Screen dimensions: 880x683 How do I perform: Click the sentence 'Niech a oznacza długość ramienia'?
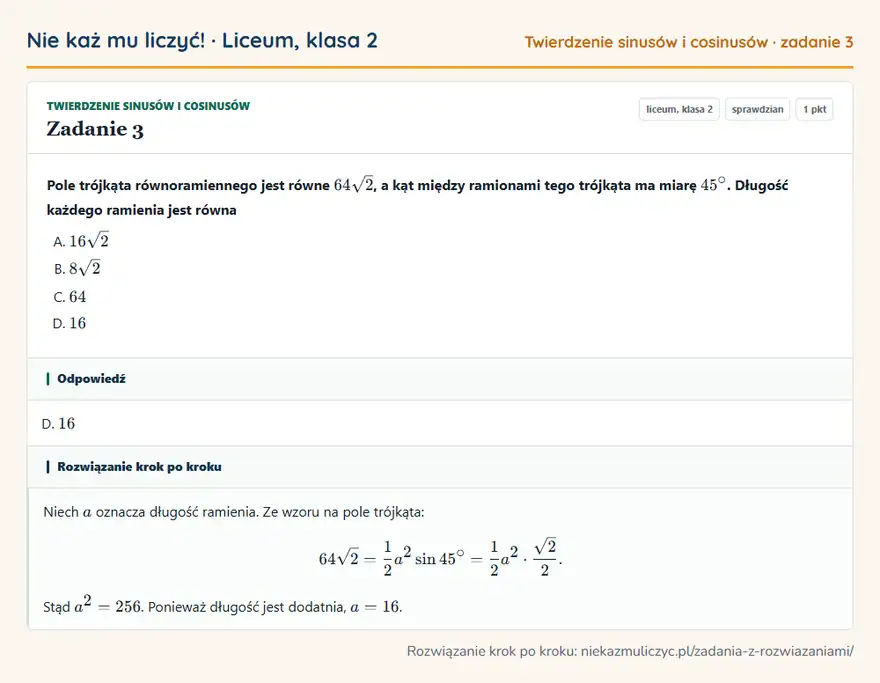coord(151,512)
